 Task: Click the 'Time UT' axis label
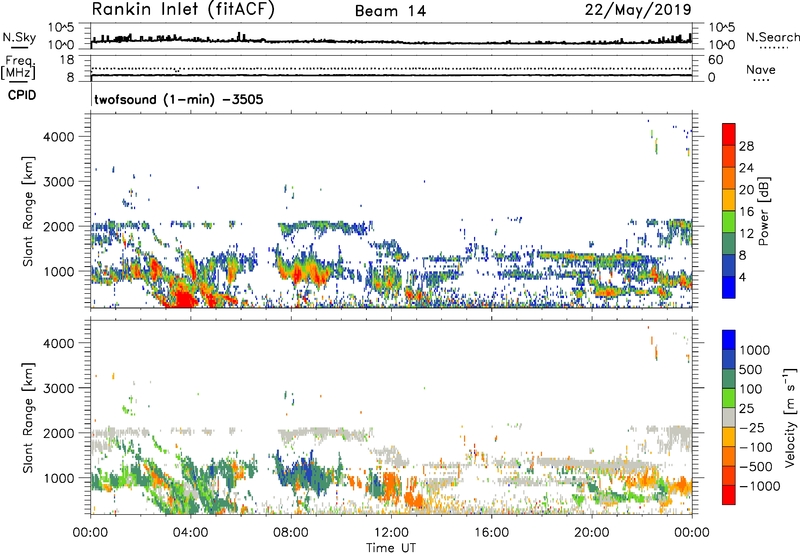click(391, 547)
